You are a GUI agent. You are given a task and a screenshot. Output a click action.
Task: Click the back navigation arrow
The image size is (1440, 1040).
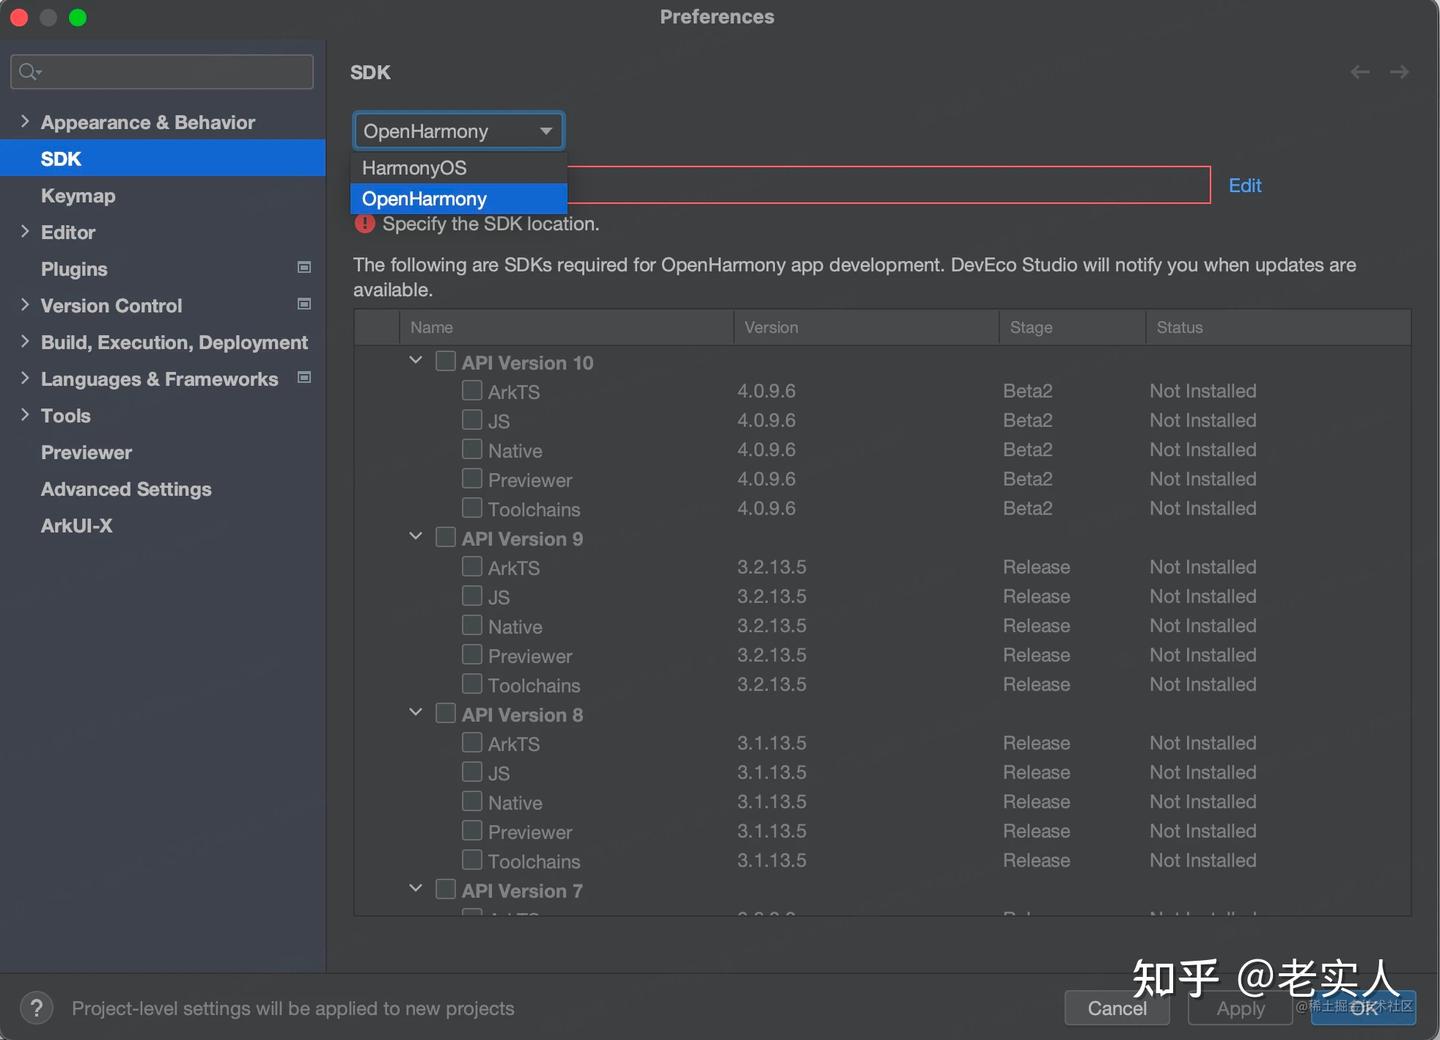pos(1360,72)
